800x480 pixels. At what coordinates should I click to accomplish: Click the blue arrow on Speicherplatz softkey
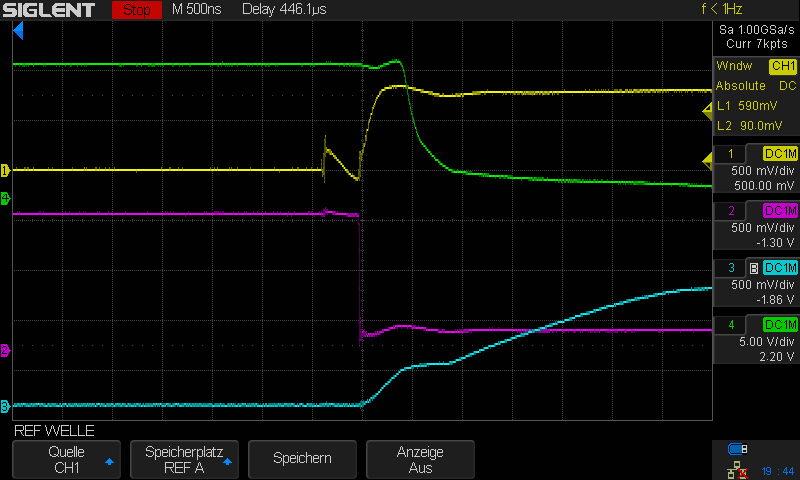tap(228, 462)
